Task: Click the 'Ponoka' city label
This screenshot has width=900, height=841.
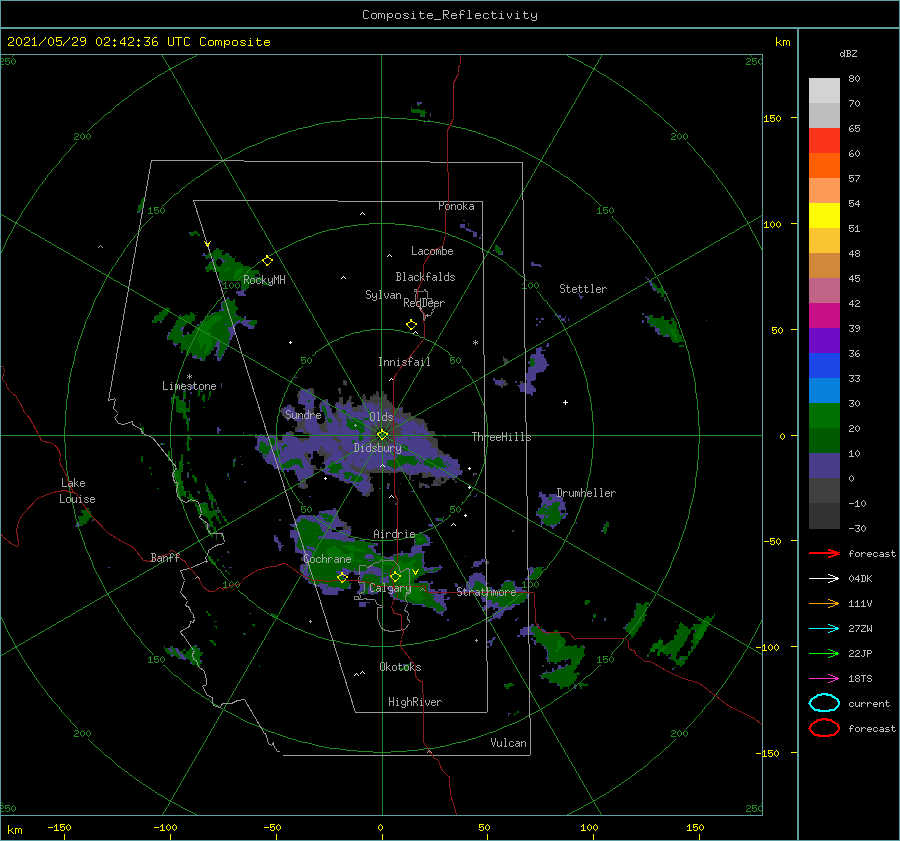Action: pos(456,206)
